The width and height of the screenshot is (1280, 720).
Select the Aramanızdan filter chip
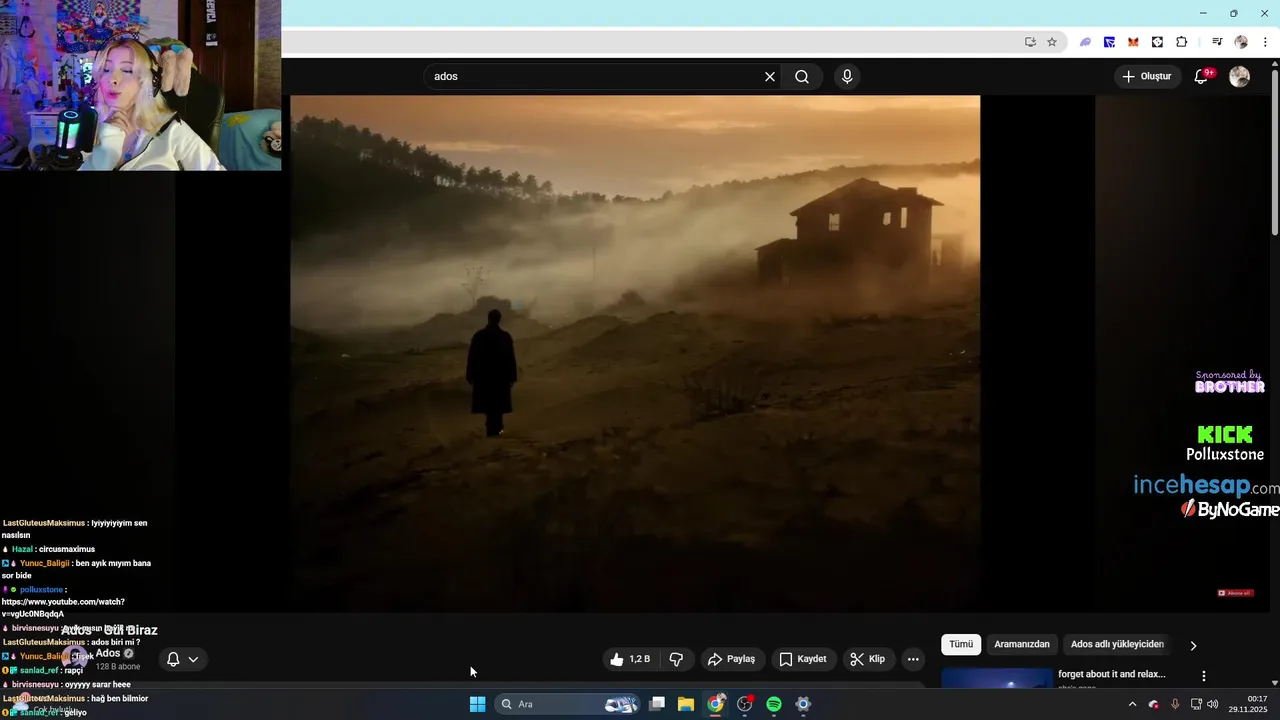1022,644
